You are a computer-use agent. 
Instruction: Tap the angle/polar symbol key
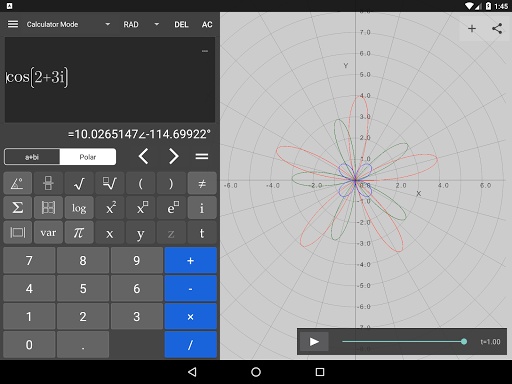(x=18, y=183)
